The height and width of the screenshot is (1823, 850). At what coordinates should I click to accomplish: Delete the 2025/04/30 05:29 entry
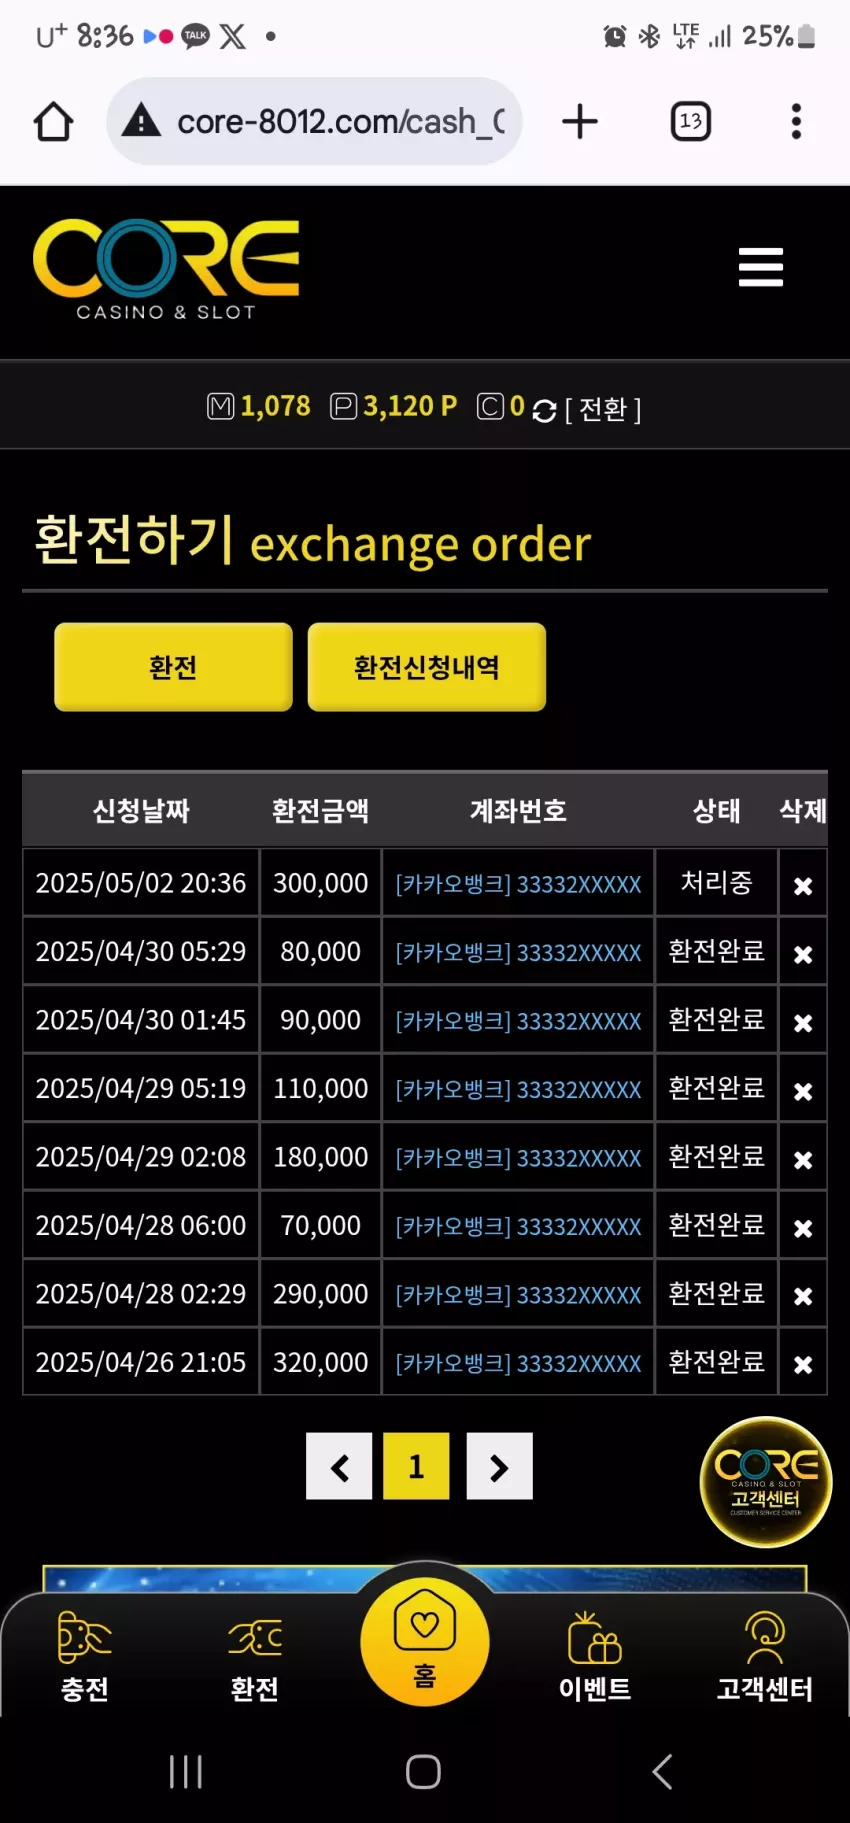point(803,954)
